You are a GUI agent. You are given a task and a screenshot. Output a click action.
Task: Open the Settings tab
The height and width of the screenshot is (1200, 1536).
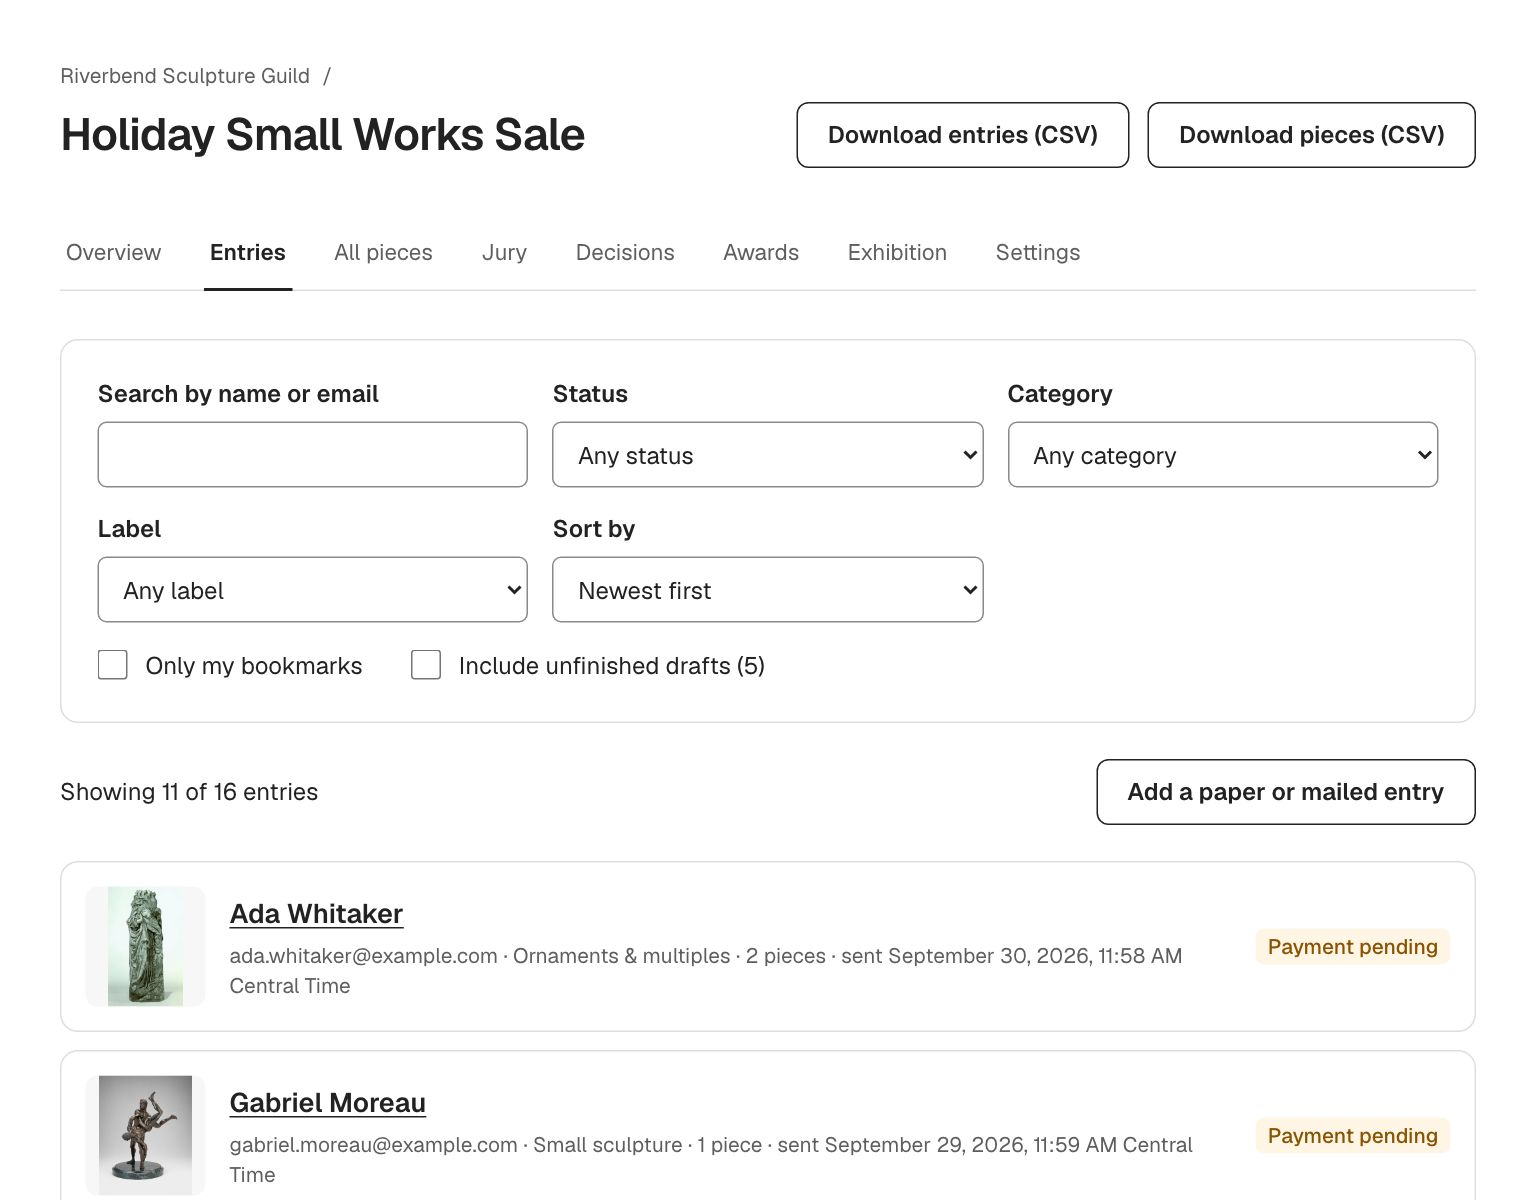pyautogui.click(x=1038, y=252)
